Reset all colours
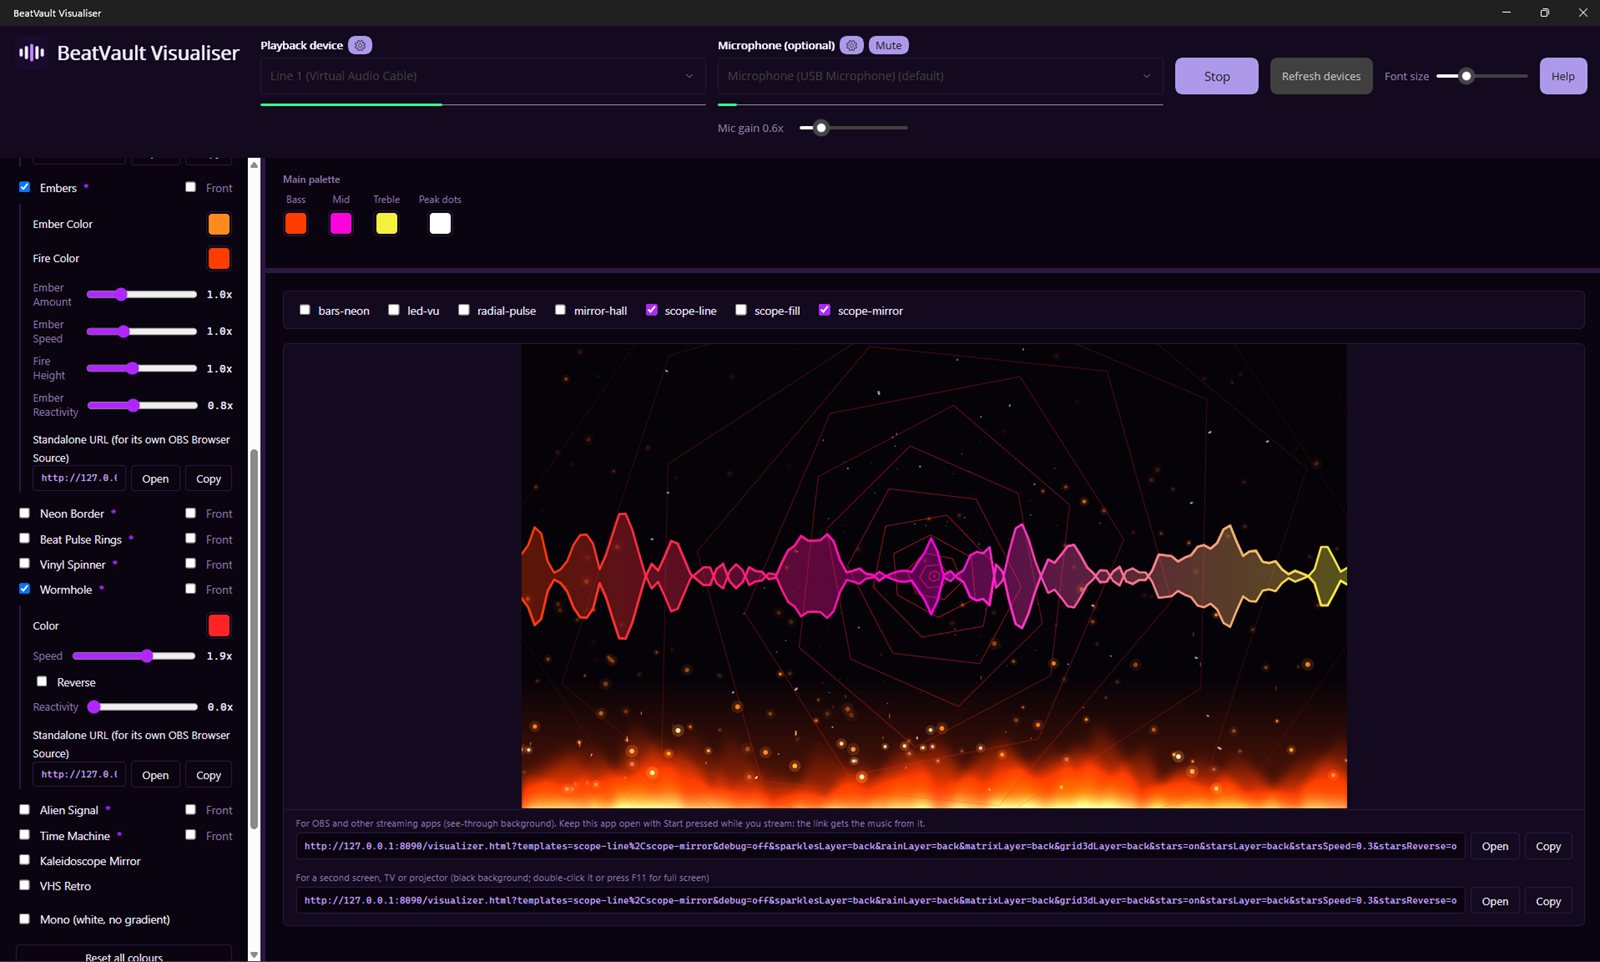Viewport: 1600px width, 962px height. (124, 955)
